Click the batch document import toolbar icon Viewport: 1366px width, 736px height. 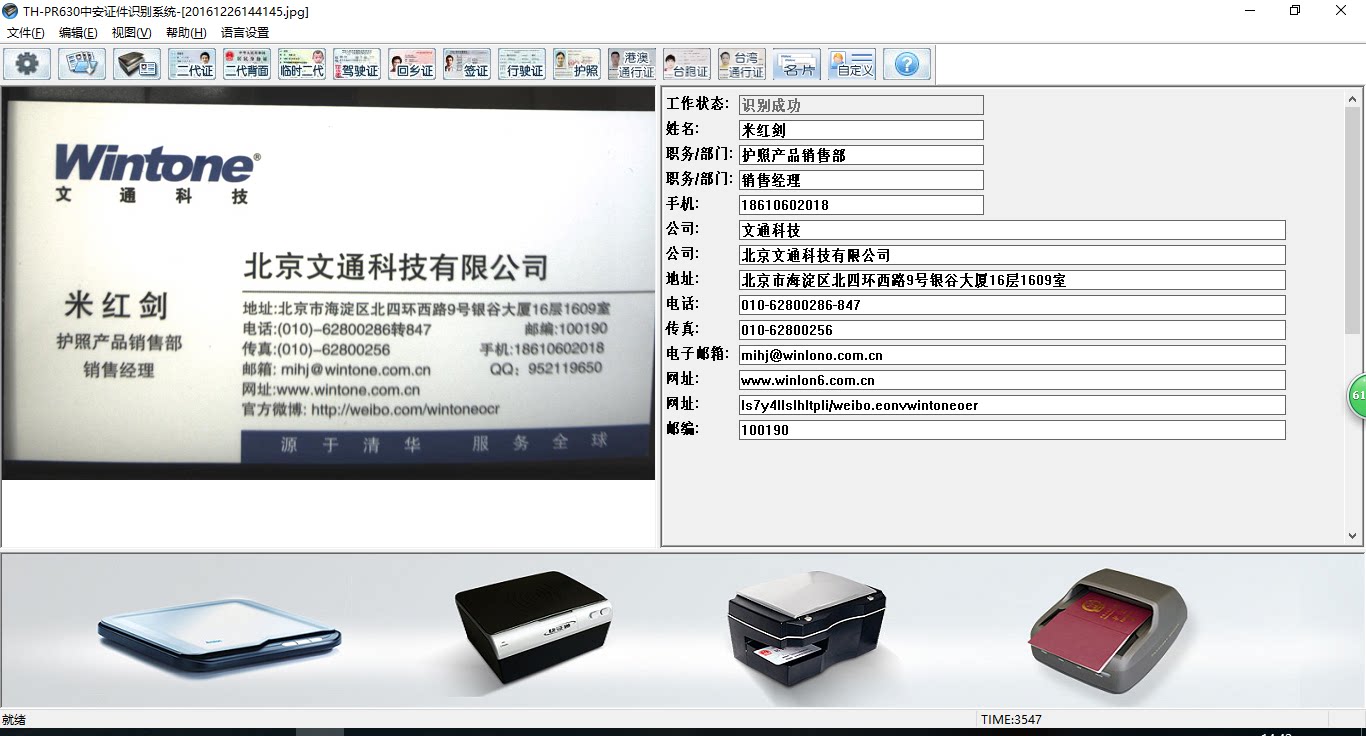[82, 64]
